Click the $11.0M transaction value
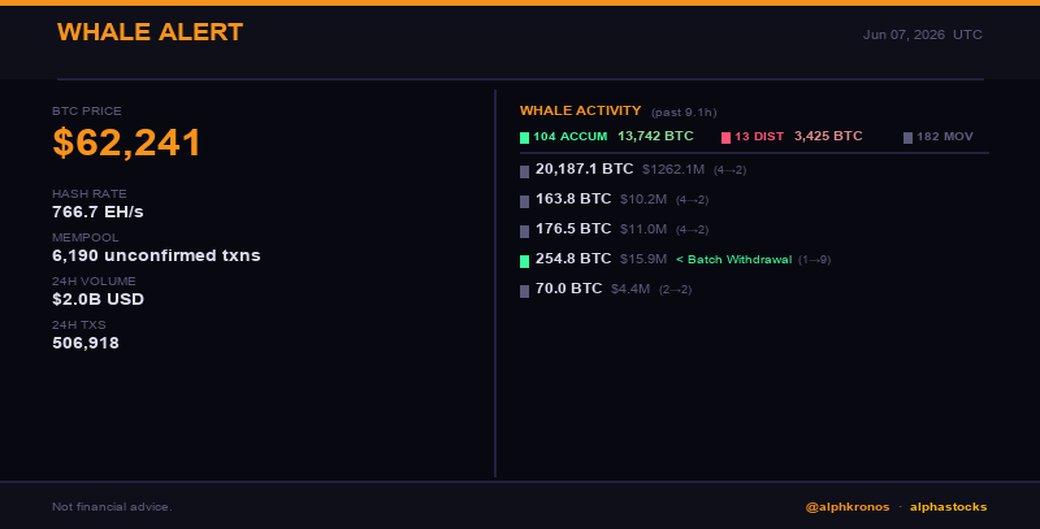 (643, 229)
